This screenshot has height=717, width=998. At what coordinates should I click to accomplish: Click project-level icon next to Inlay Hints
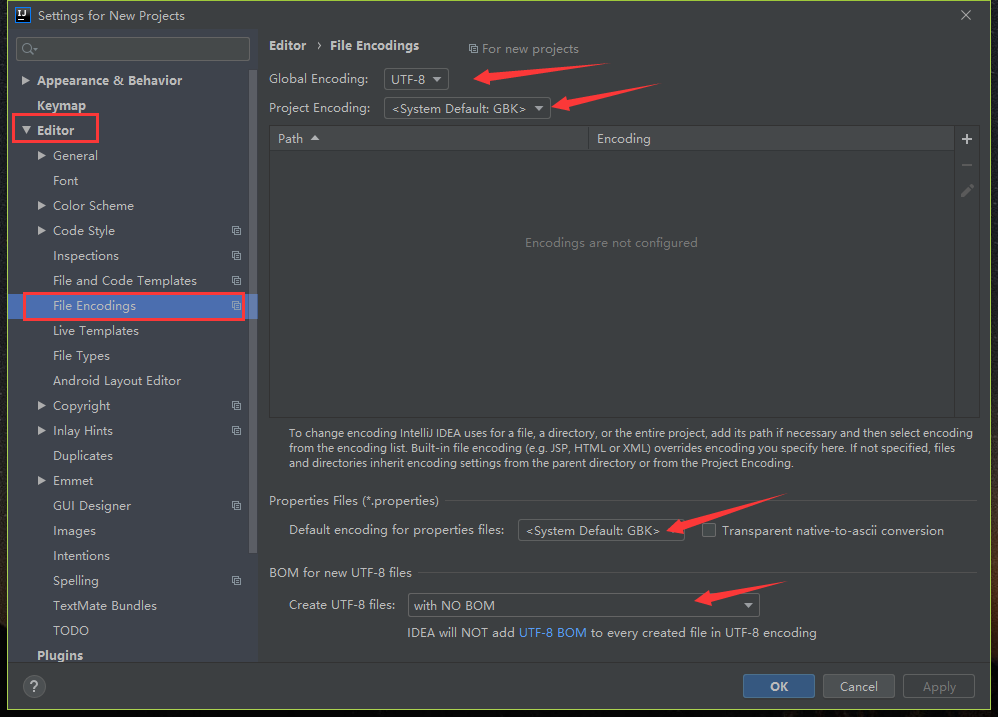[236, 430]
